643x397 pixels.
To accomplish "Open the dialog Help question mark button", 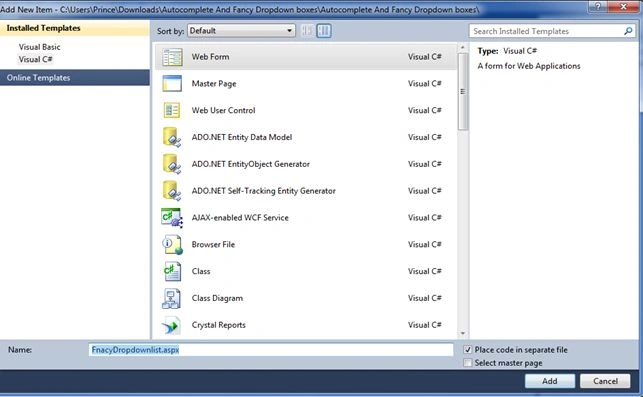I will tap(598, 6).
